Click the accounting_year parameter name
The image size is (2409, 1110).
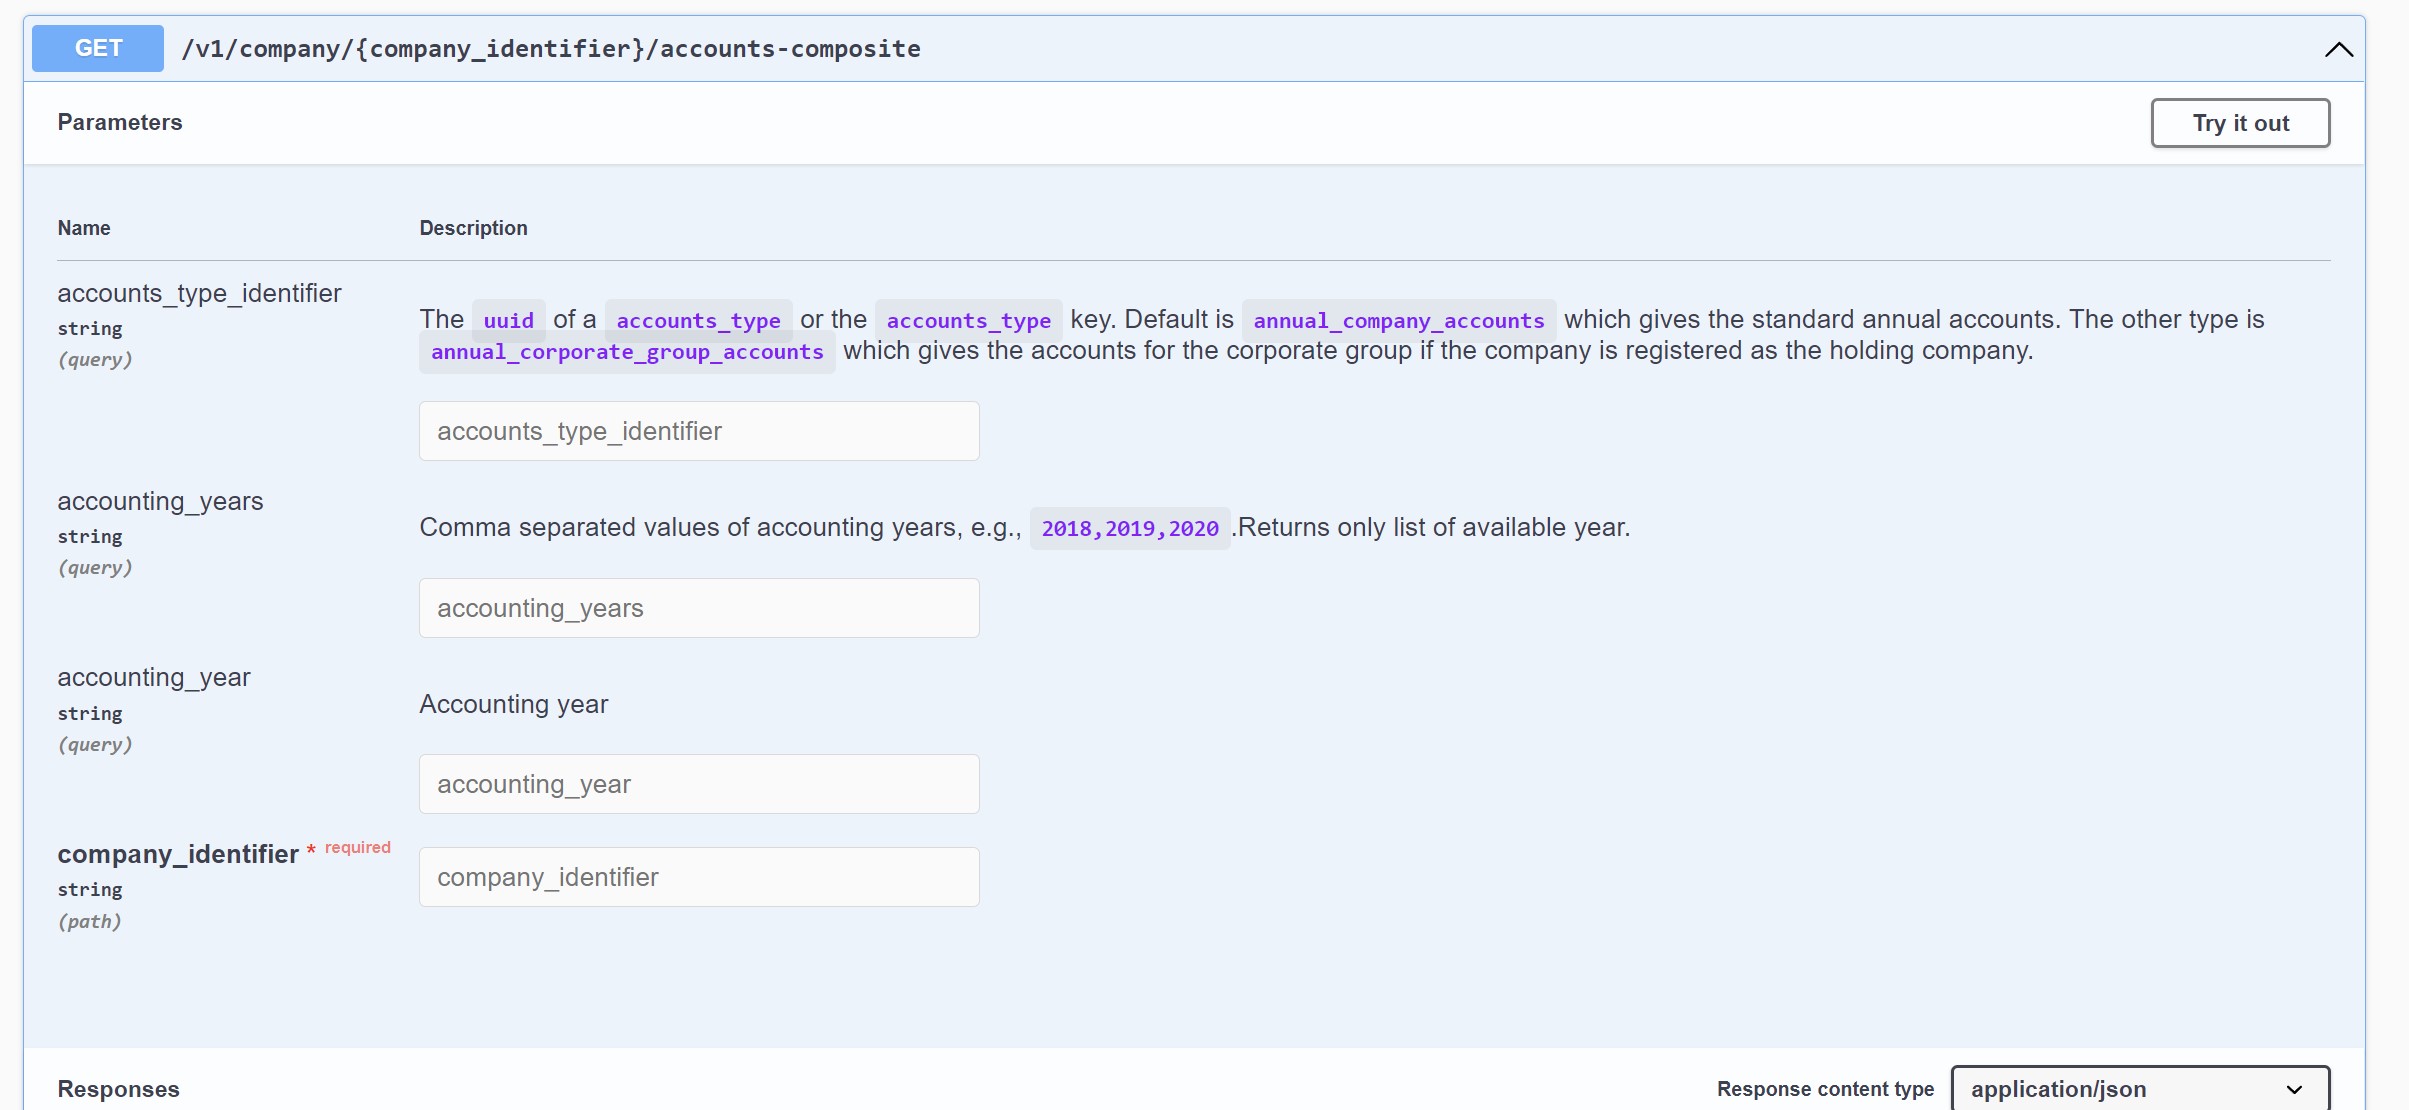click(154, 677)
